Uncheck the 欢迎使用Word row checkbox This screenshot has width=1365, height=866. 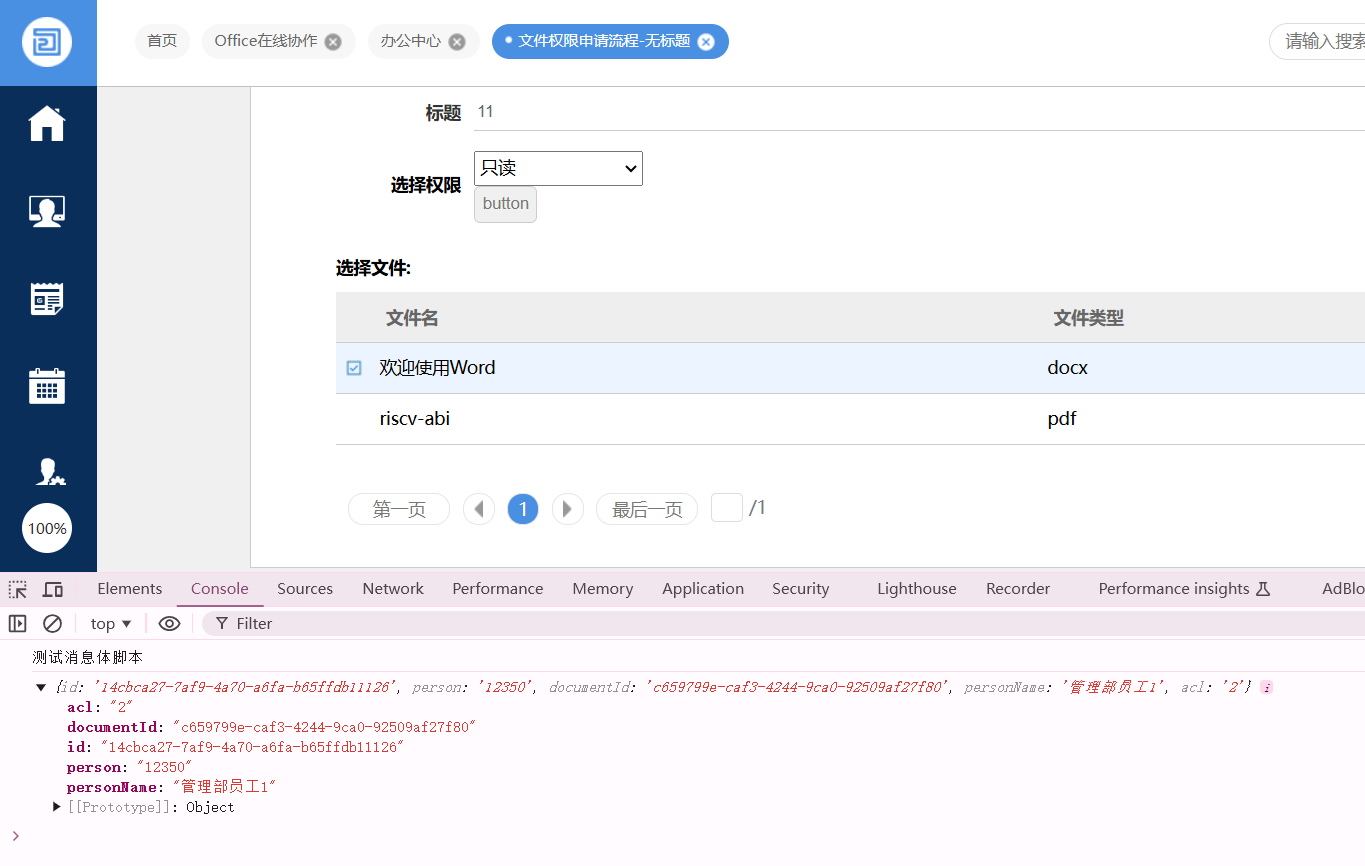tap(354, 368)
